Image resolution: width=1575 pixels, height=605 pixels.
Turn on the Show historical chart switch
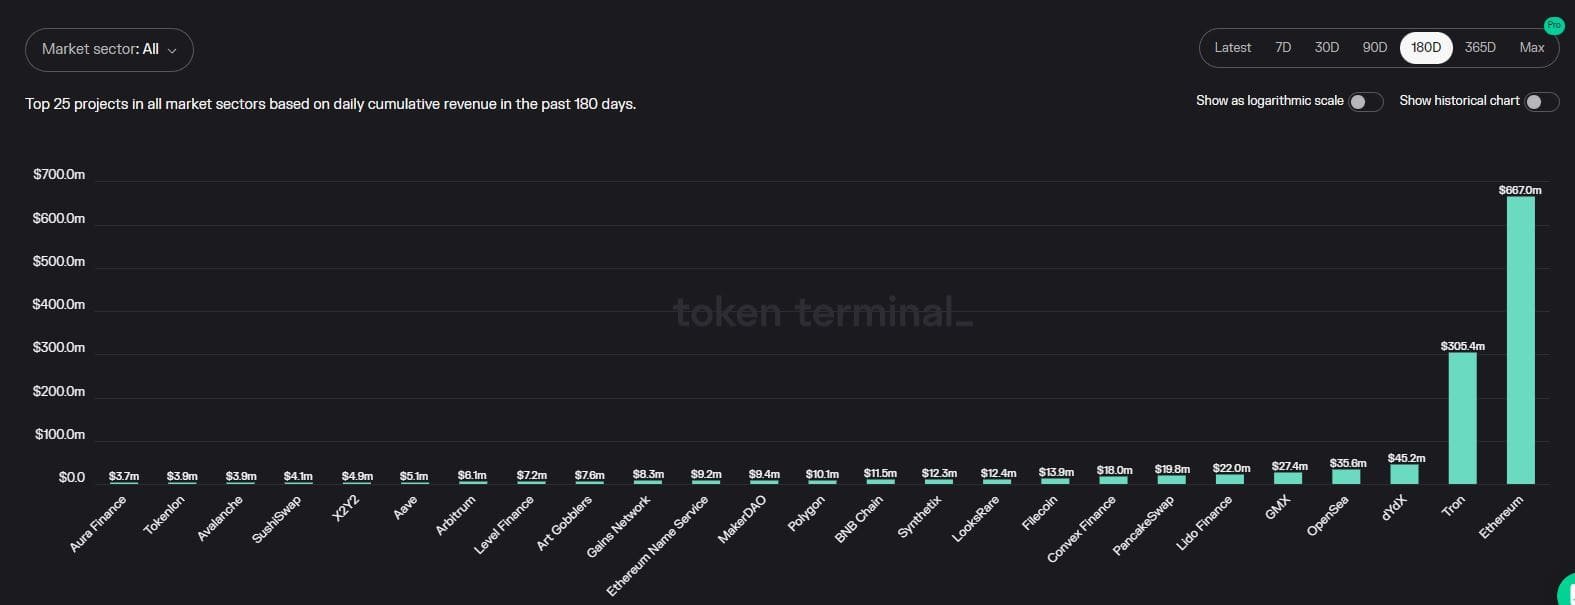1541,101
